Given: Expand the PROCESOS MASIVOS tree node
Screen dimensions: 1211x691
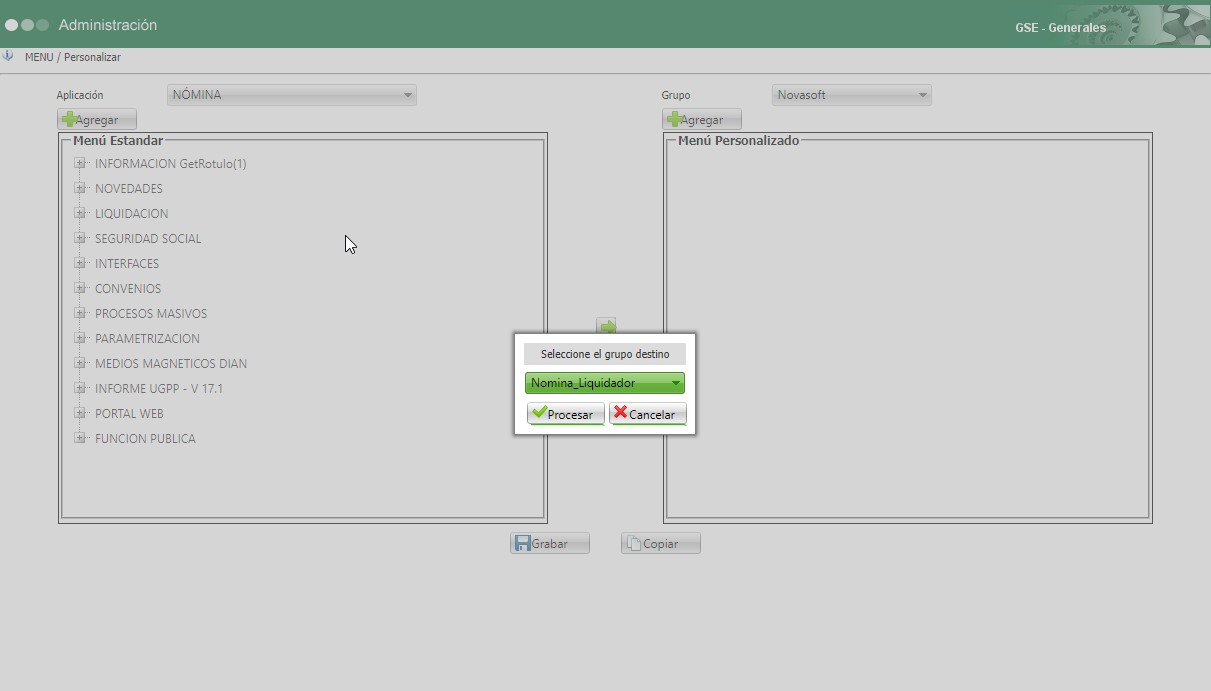Looking at the screenshot, I should pyautogui.click(x=80, y=313).
